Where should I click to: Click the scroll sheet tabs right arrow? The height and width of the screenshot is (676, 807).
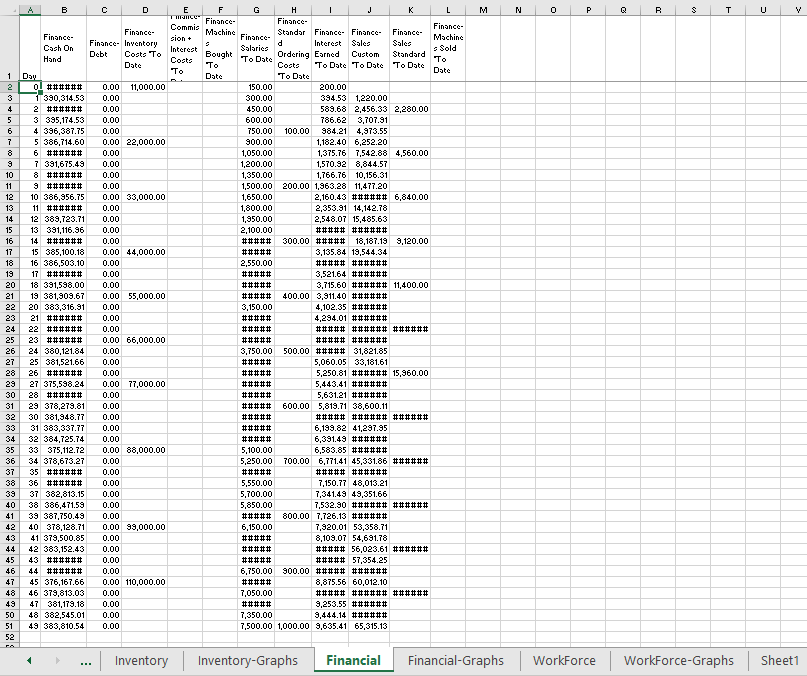(x=57, y=660)
